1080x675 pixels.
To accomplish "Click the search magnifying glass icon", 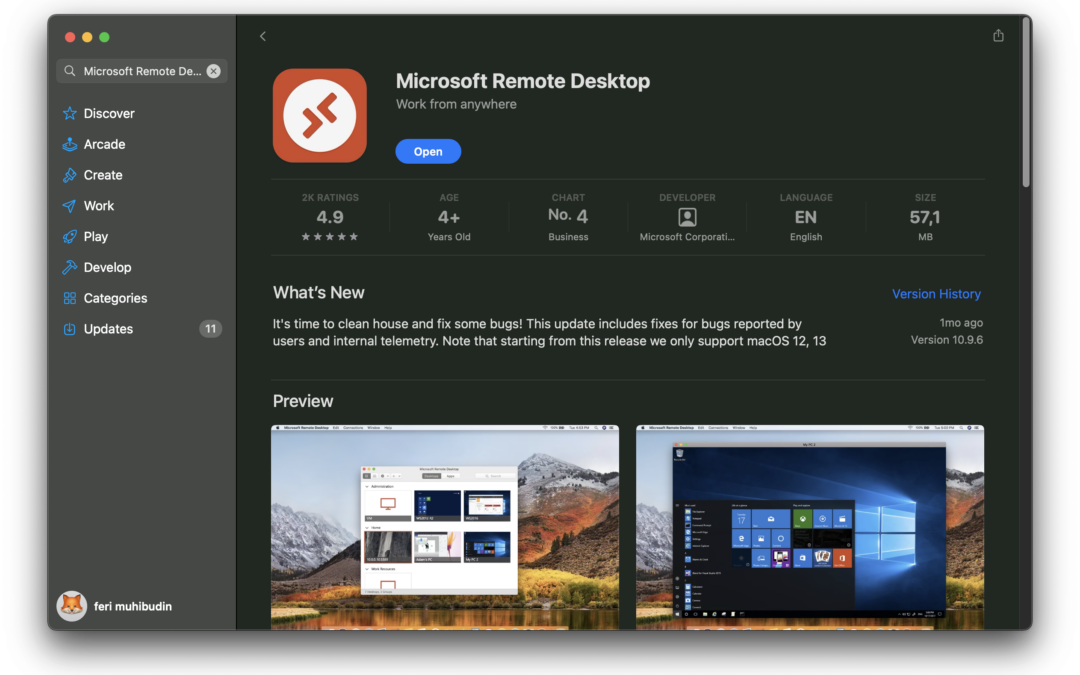I will [x=70, y=71].
